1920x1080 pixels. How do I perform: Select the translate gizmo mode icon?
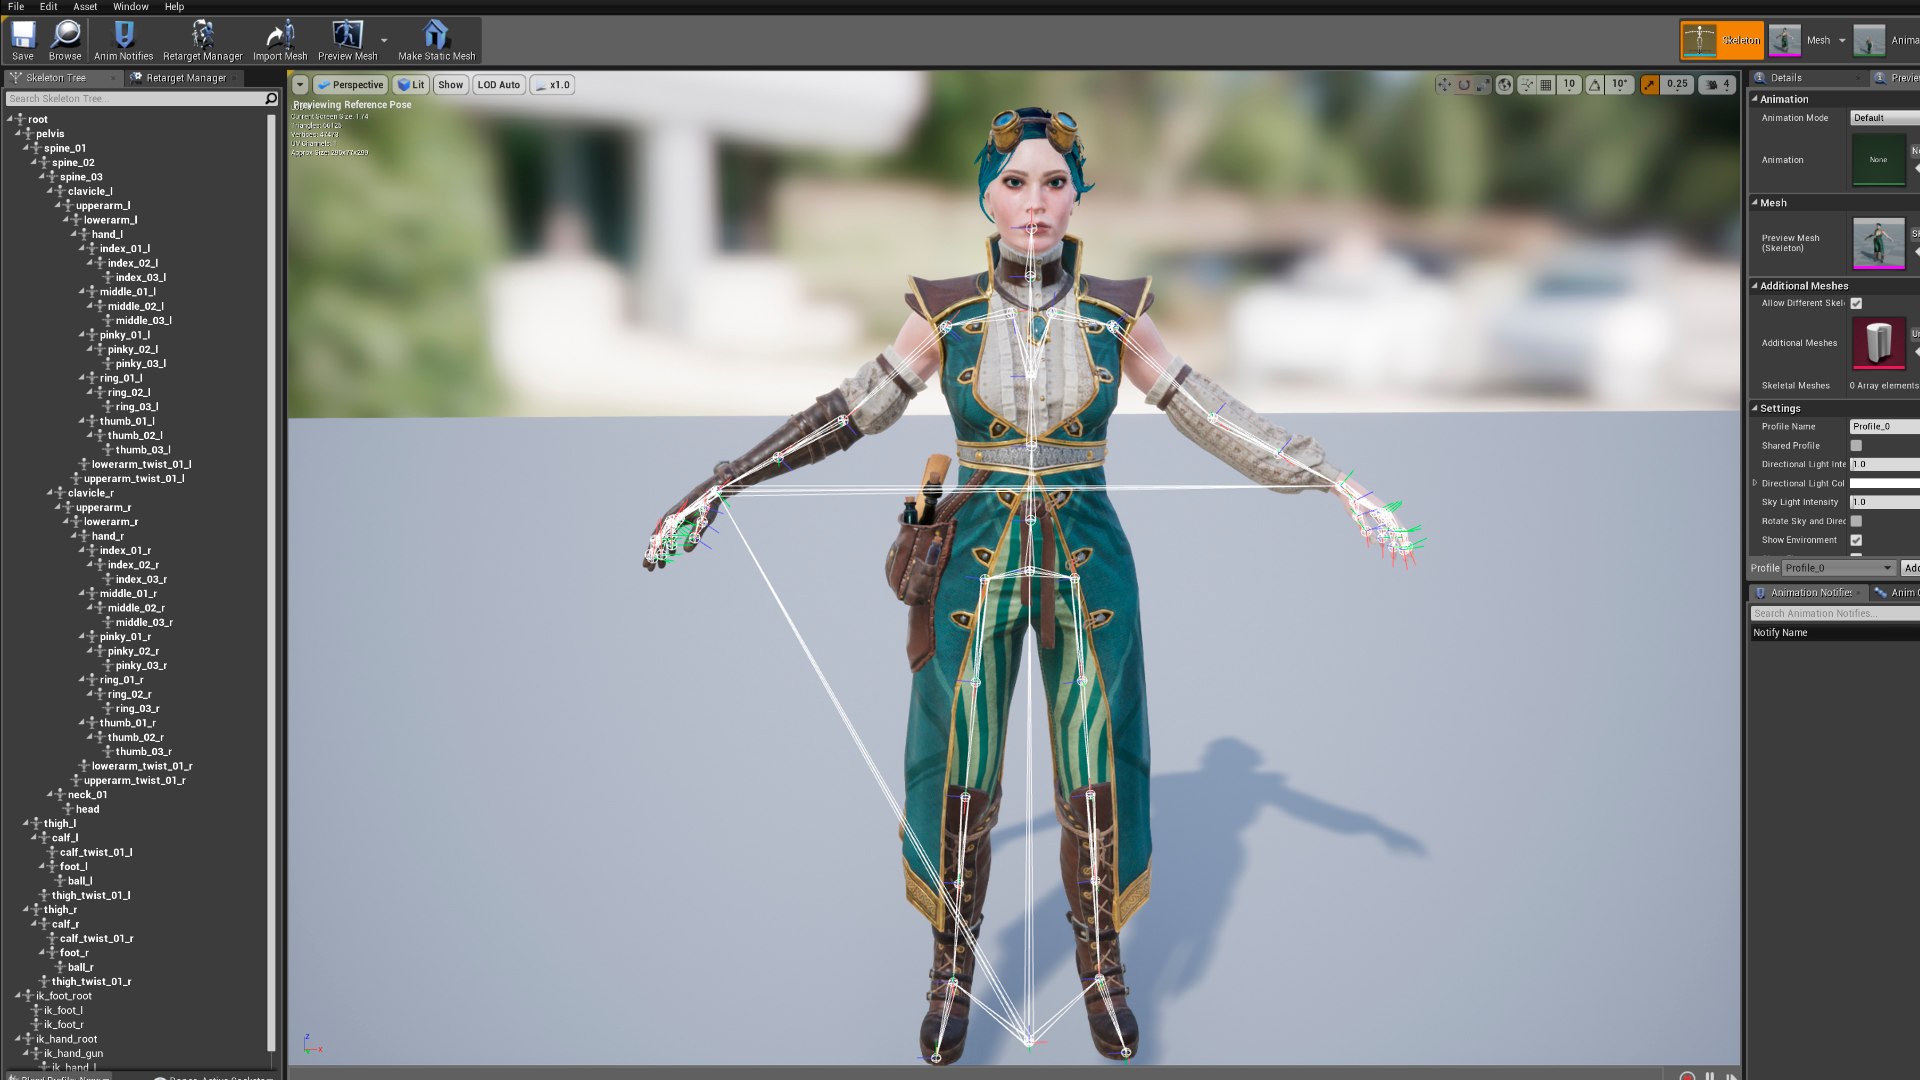tap(1444, 85)
